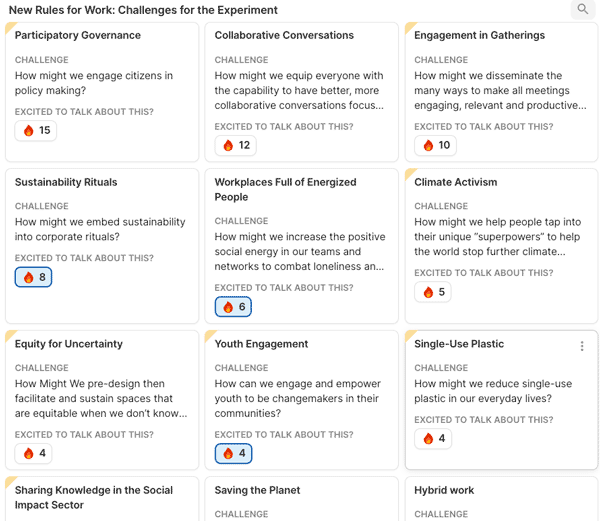Screen dimensions: 600x521
Task: Open the search icon at top right
Action: click(582, 10)
